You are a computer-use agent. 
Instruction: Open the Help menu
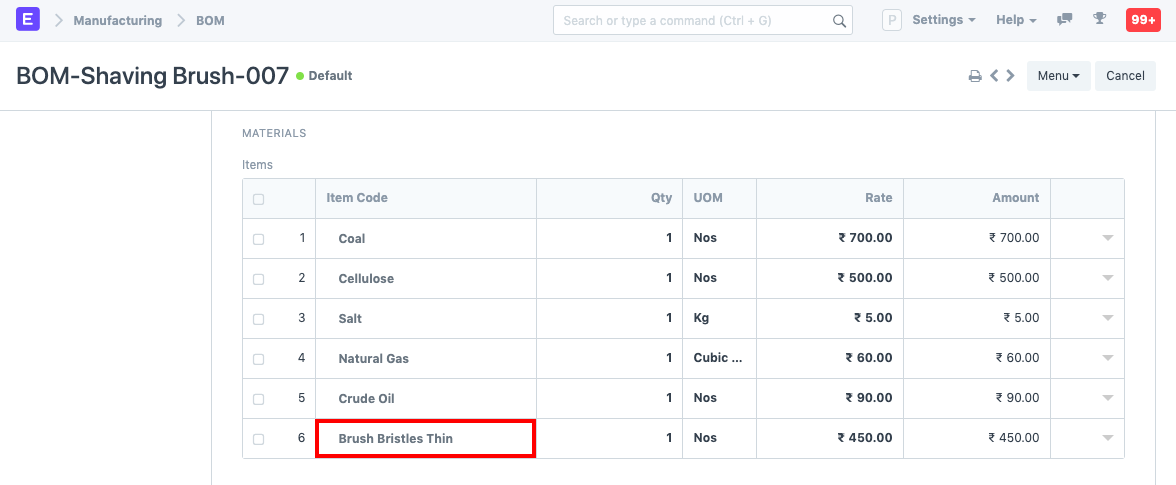pyautogui.click(x=1016, y=20)
